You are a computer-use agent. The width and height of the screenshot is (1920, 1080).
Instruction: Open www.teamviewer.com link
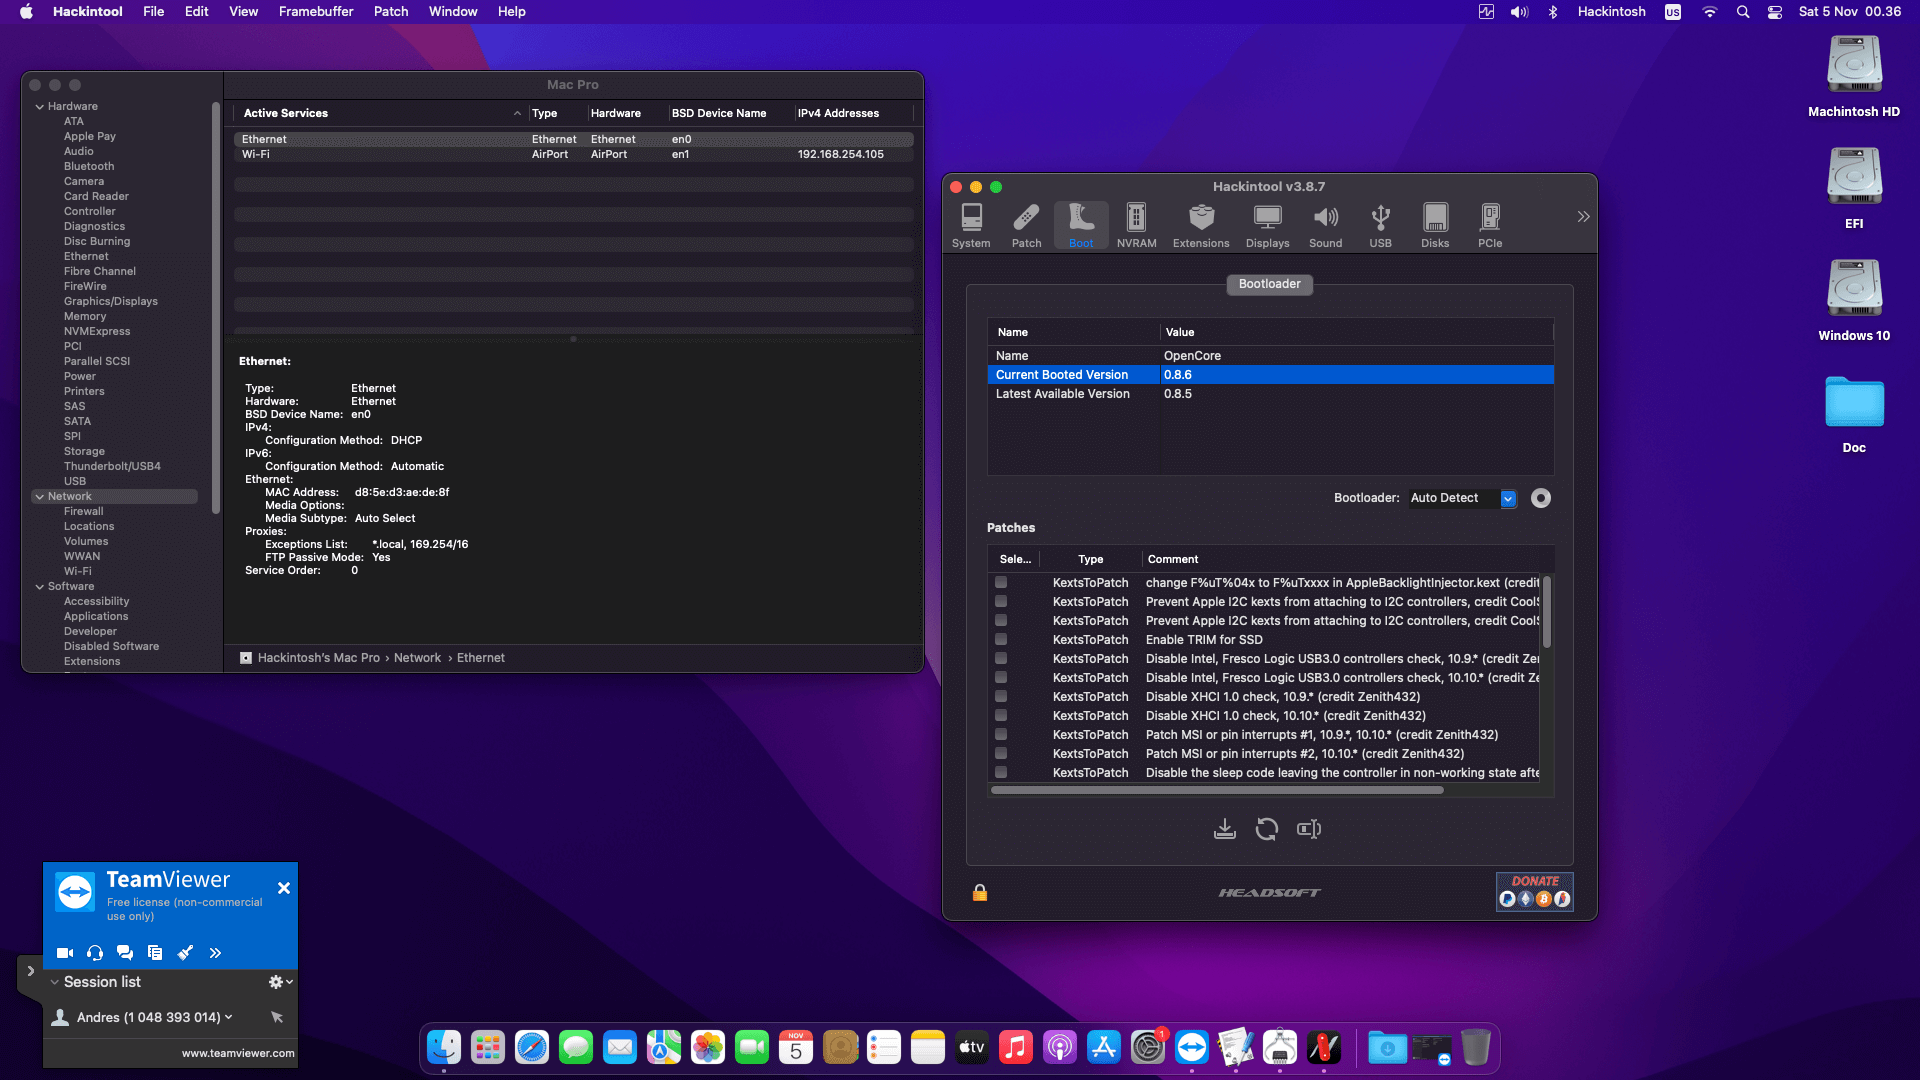point(238,1053)
